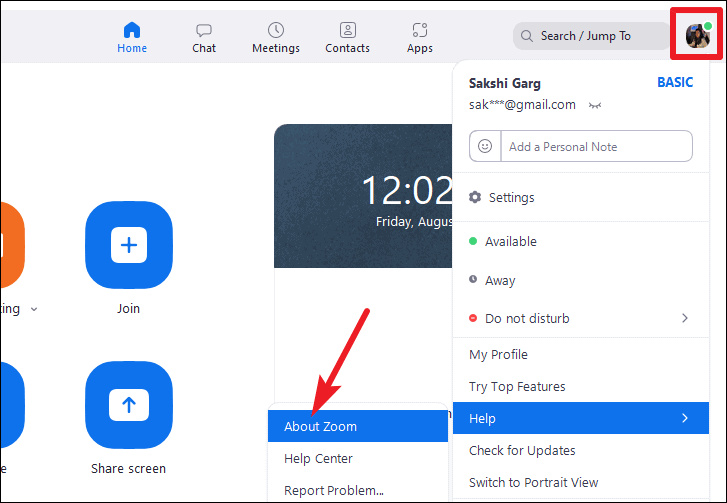This screenshot has width=727, height=503.
Task: Open Help Center from submenu
Action: (357, 458)
